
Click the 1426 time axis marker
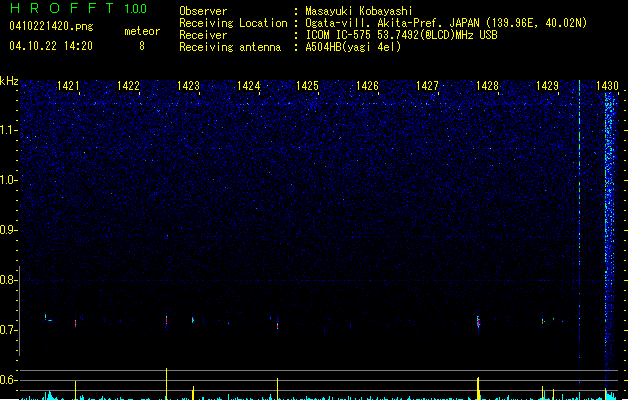tap(367, 86)
